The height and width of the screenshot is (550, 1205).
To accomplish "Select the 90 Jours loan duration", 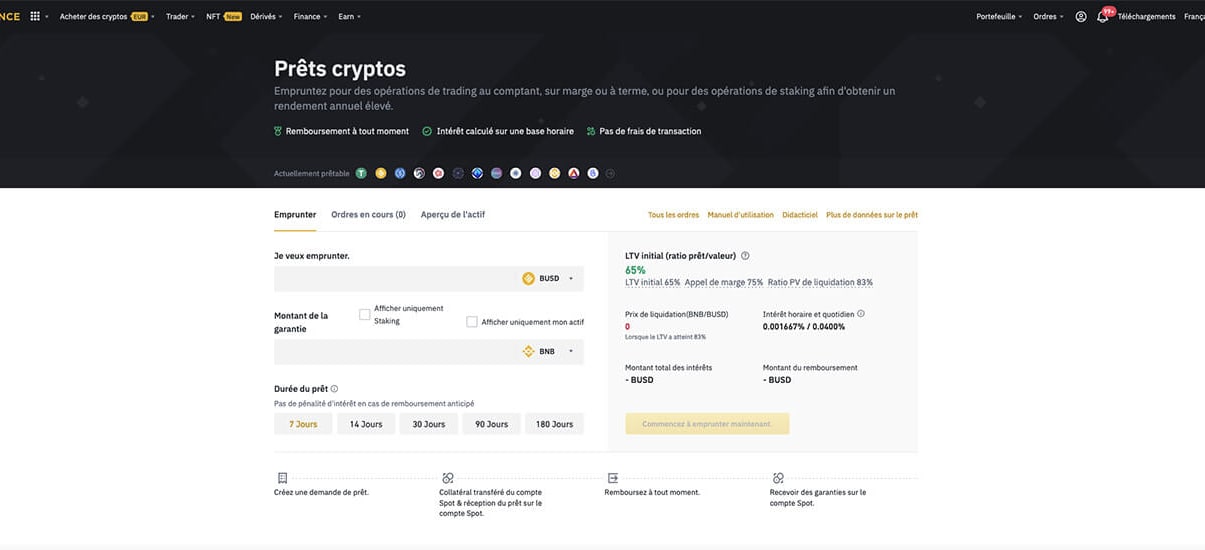I will 491,424.
